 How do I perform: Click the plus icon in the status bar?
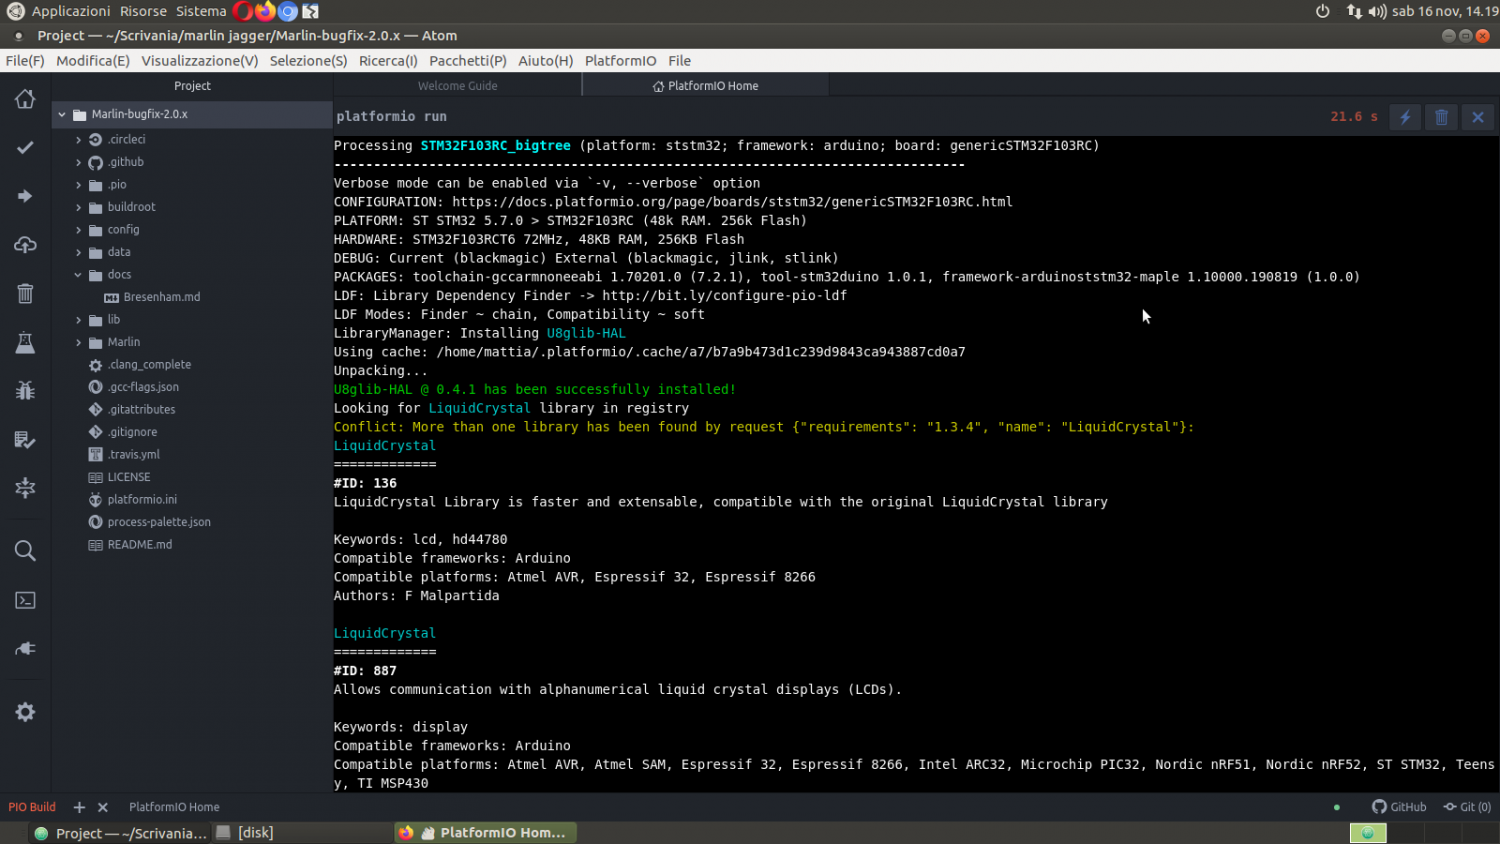[79, 807]
